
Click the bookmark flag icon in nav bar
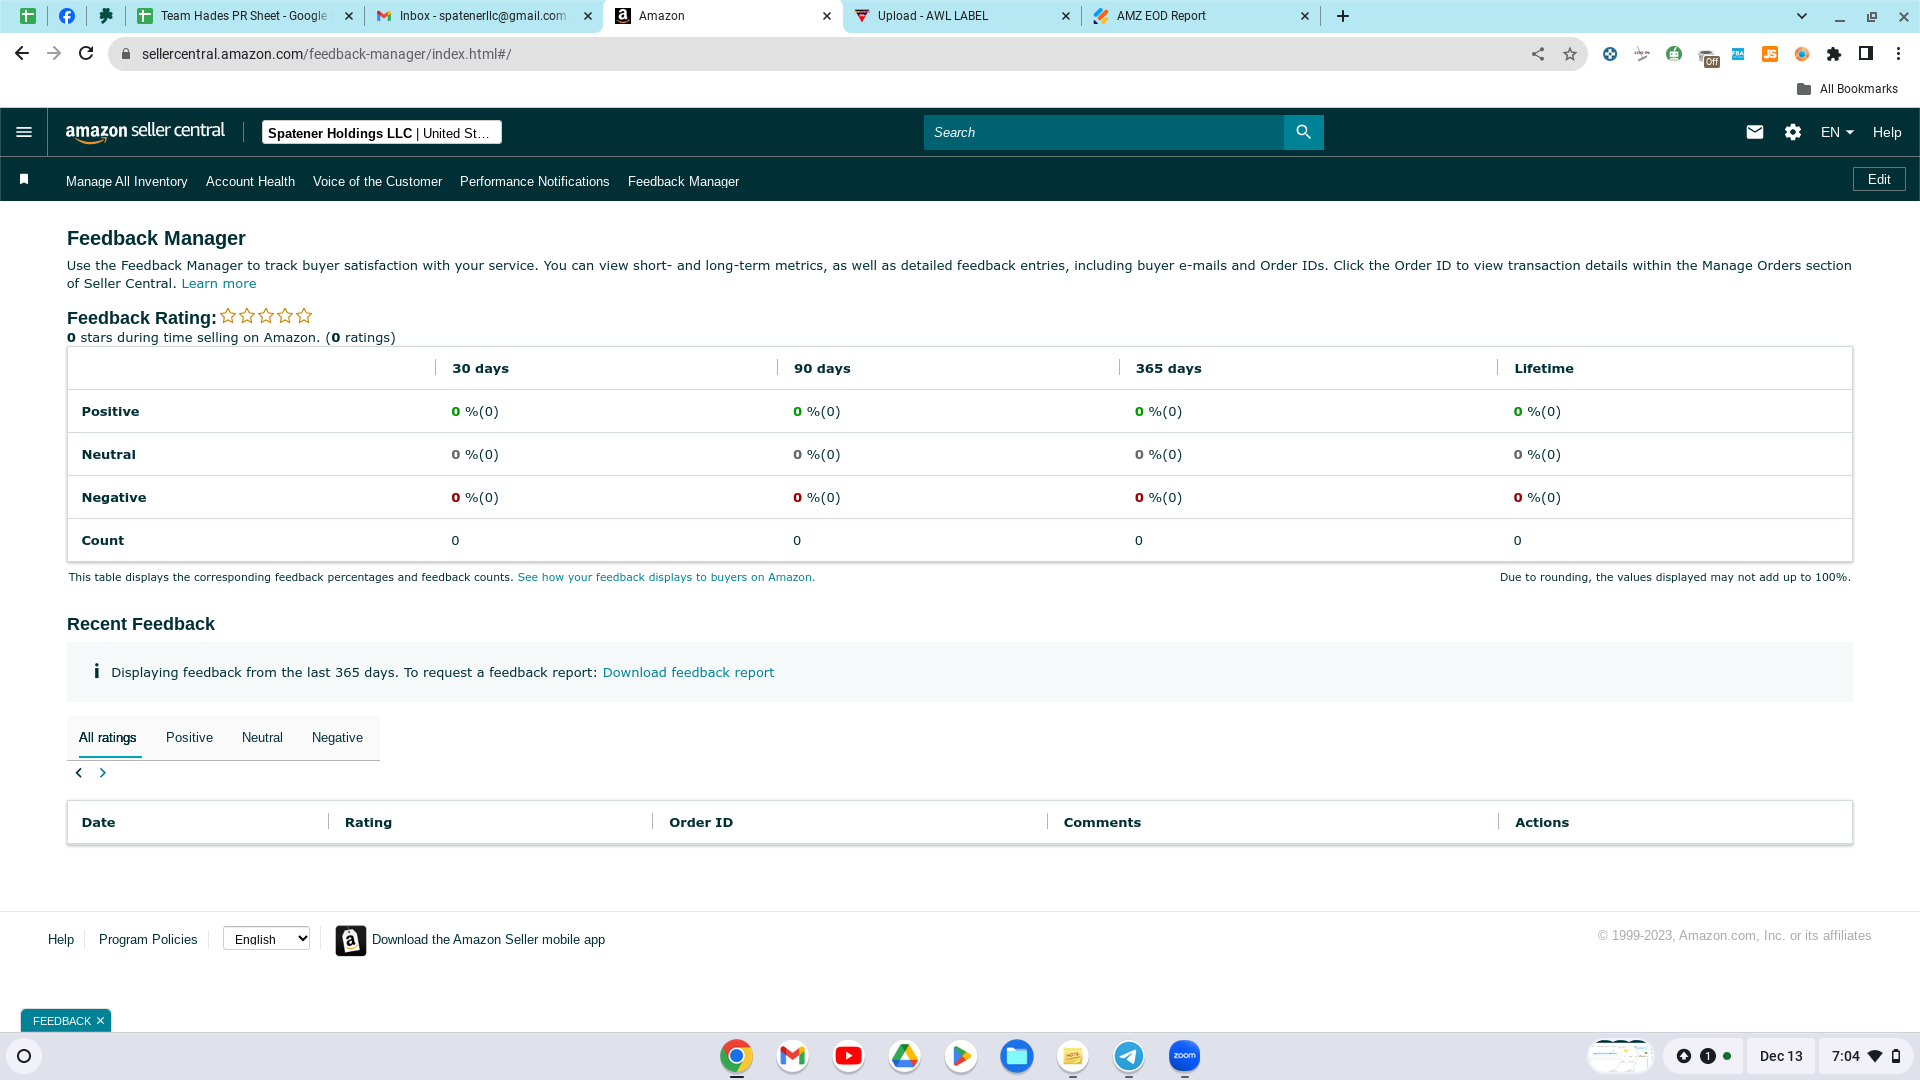24,179
